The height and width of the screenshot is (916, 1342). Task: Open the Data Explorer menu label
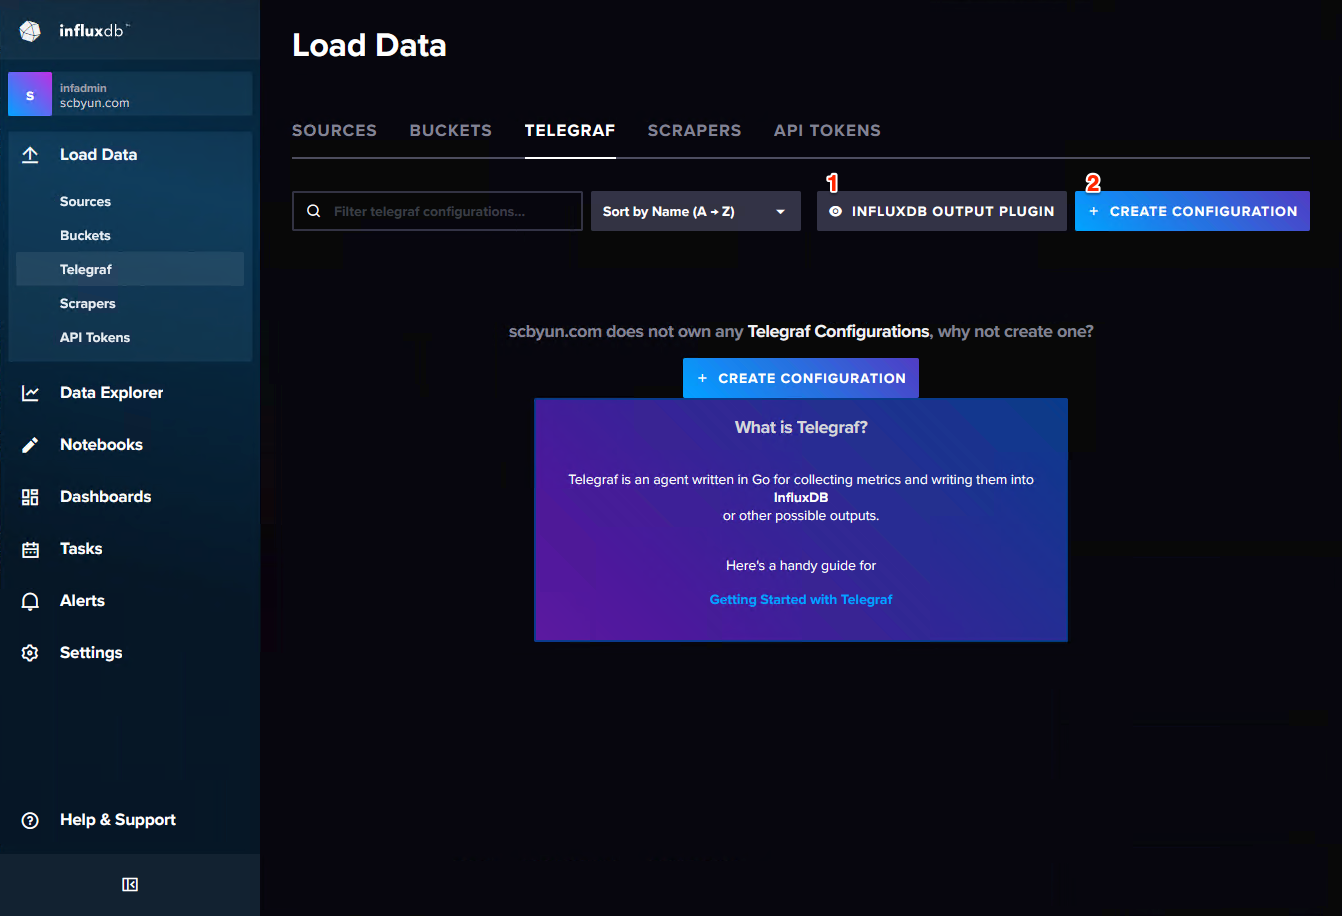pos(111,393)
